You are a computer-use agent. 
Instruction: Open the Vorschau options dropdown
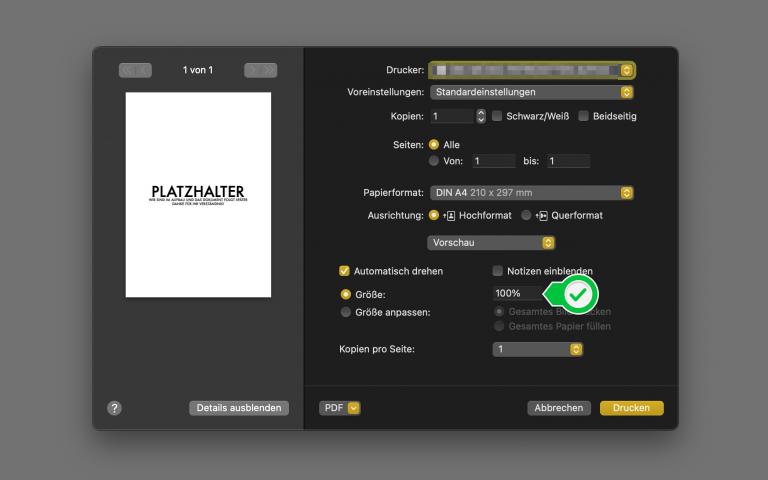pyautogui.click(x=491, y=243)
